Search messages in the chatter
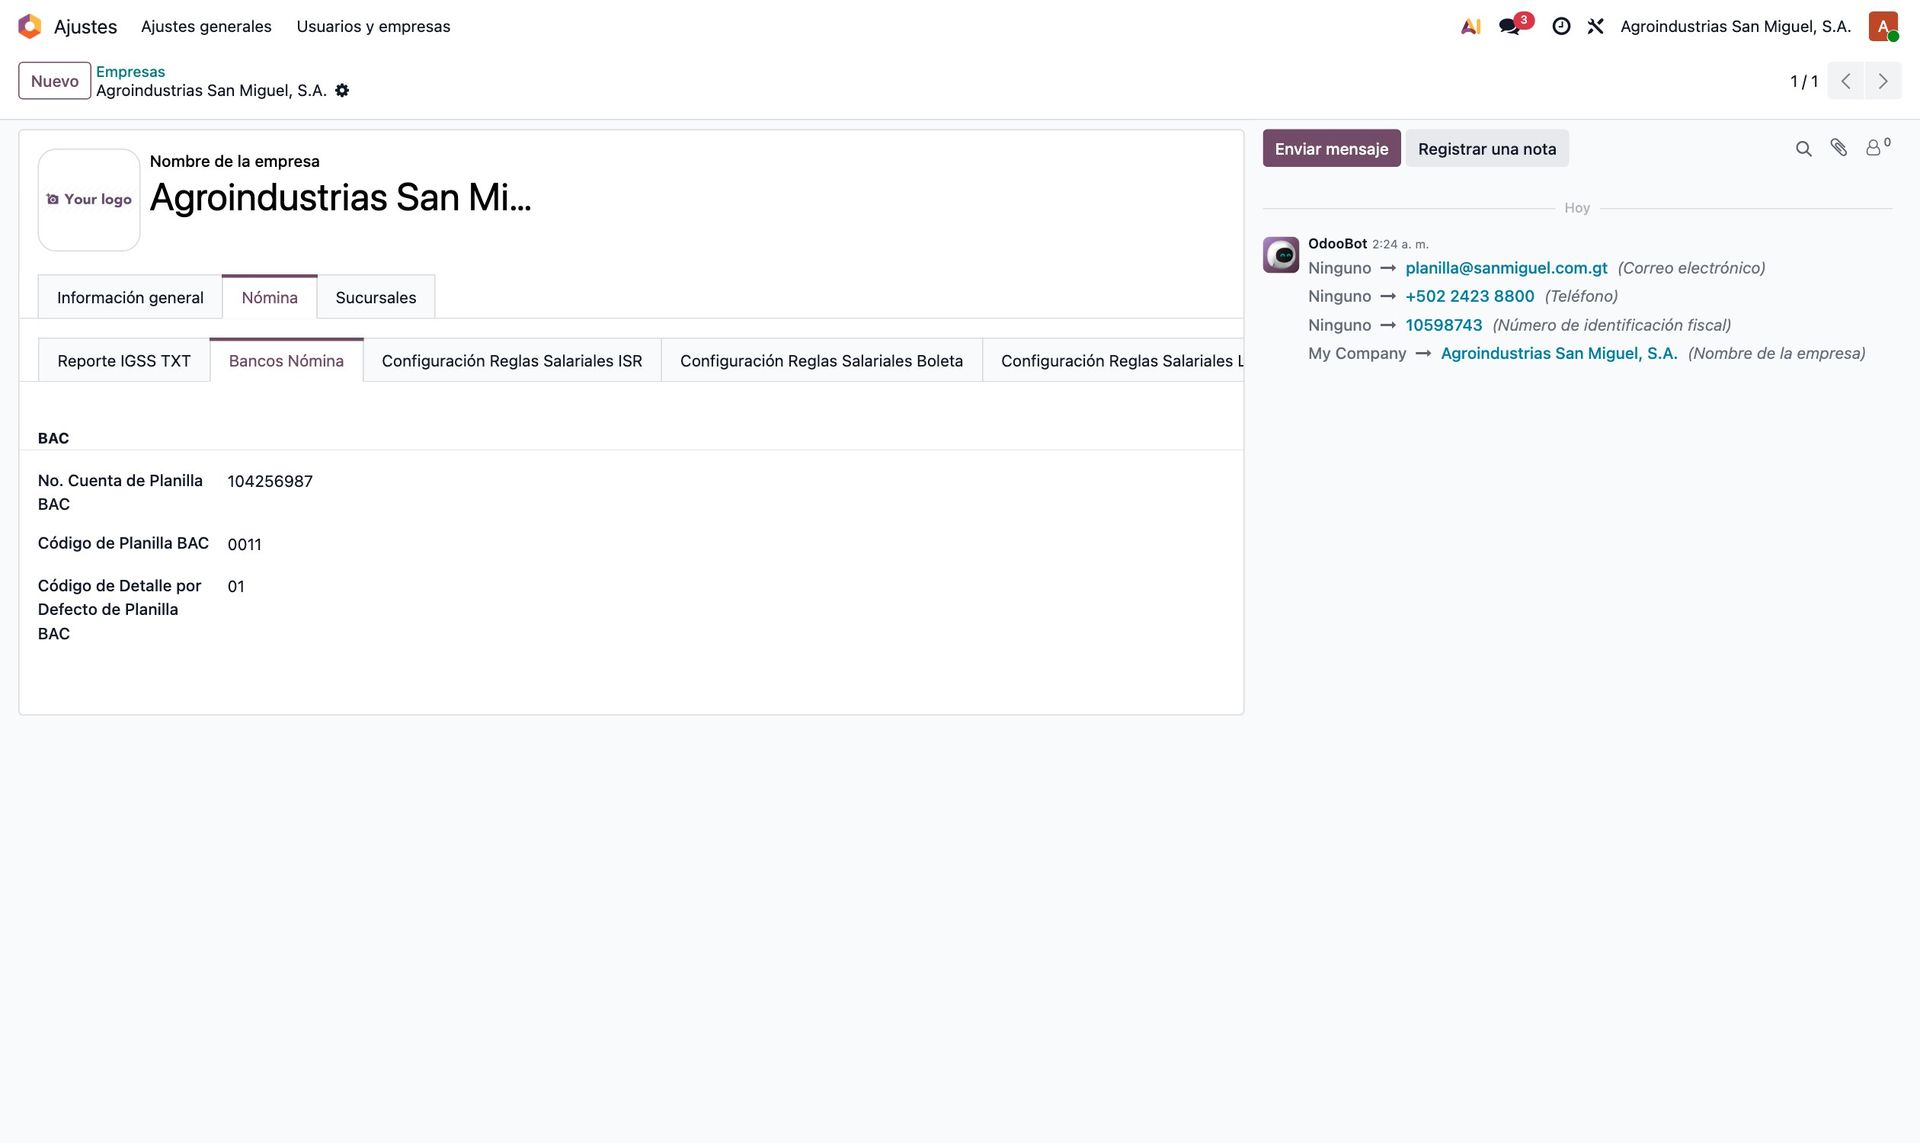The image size is (1920, 1143). (1804, 149)
